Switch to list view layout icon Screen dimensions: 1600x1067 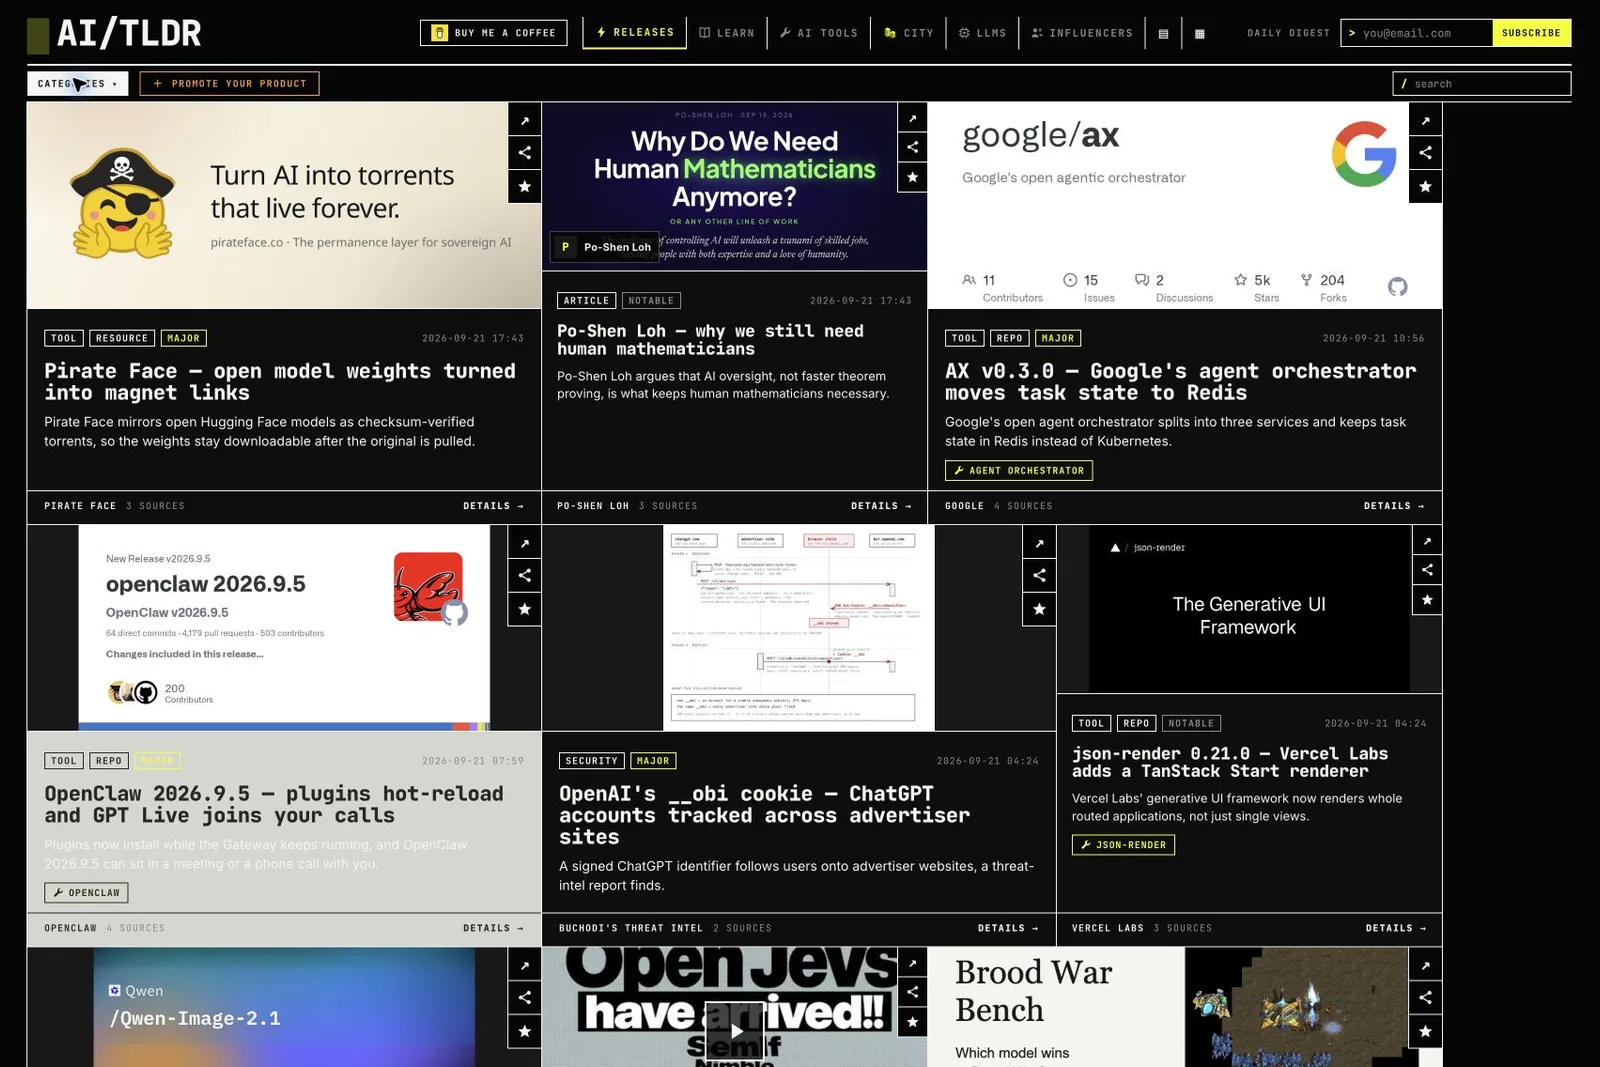[1163, 33]
